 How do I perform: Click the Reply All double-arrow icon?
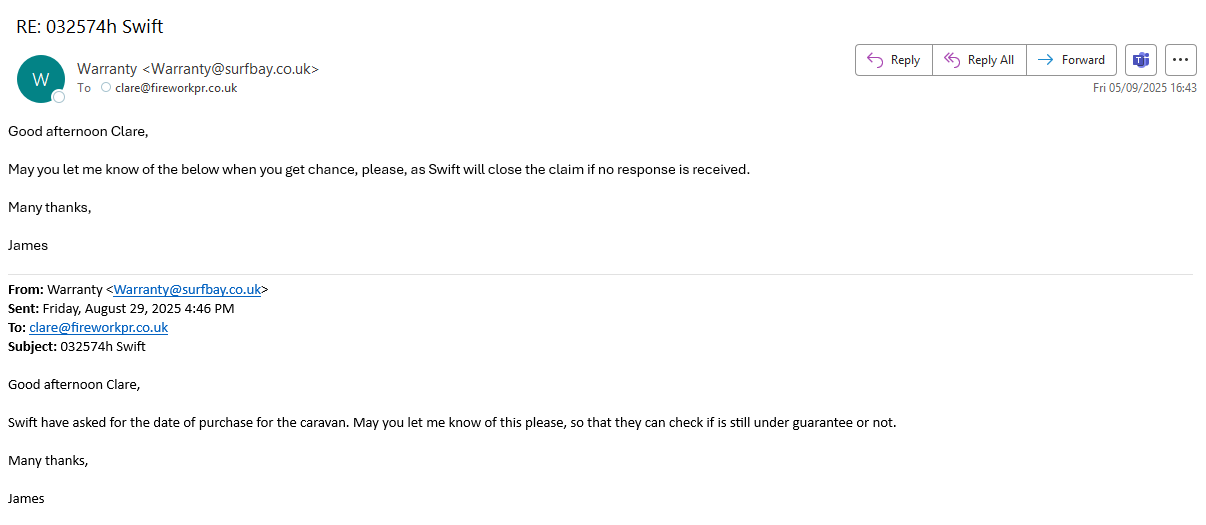point(952,60)
